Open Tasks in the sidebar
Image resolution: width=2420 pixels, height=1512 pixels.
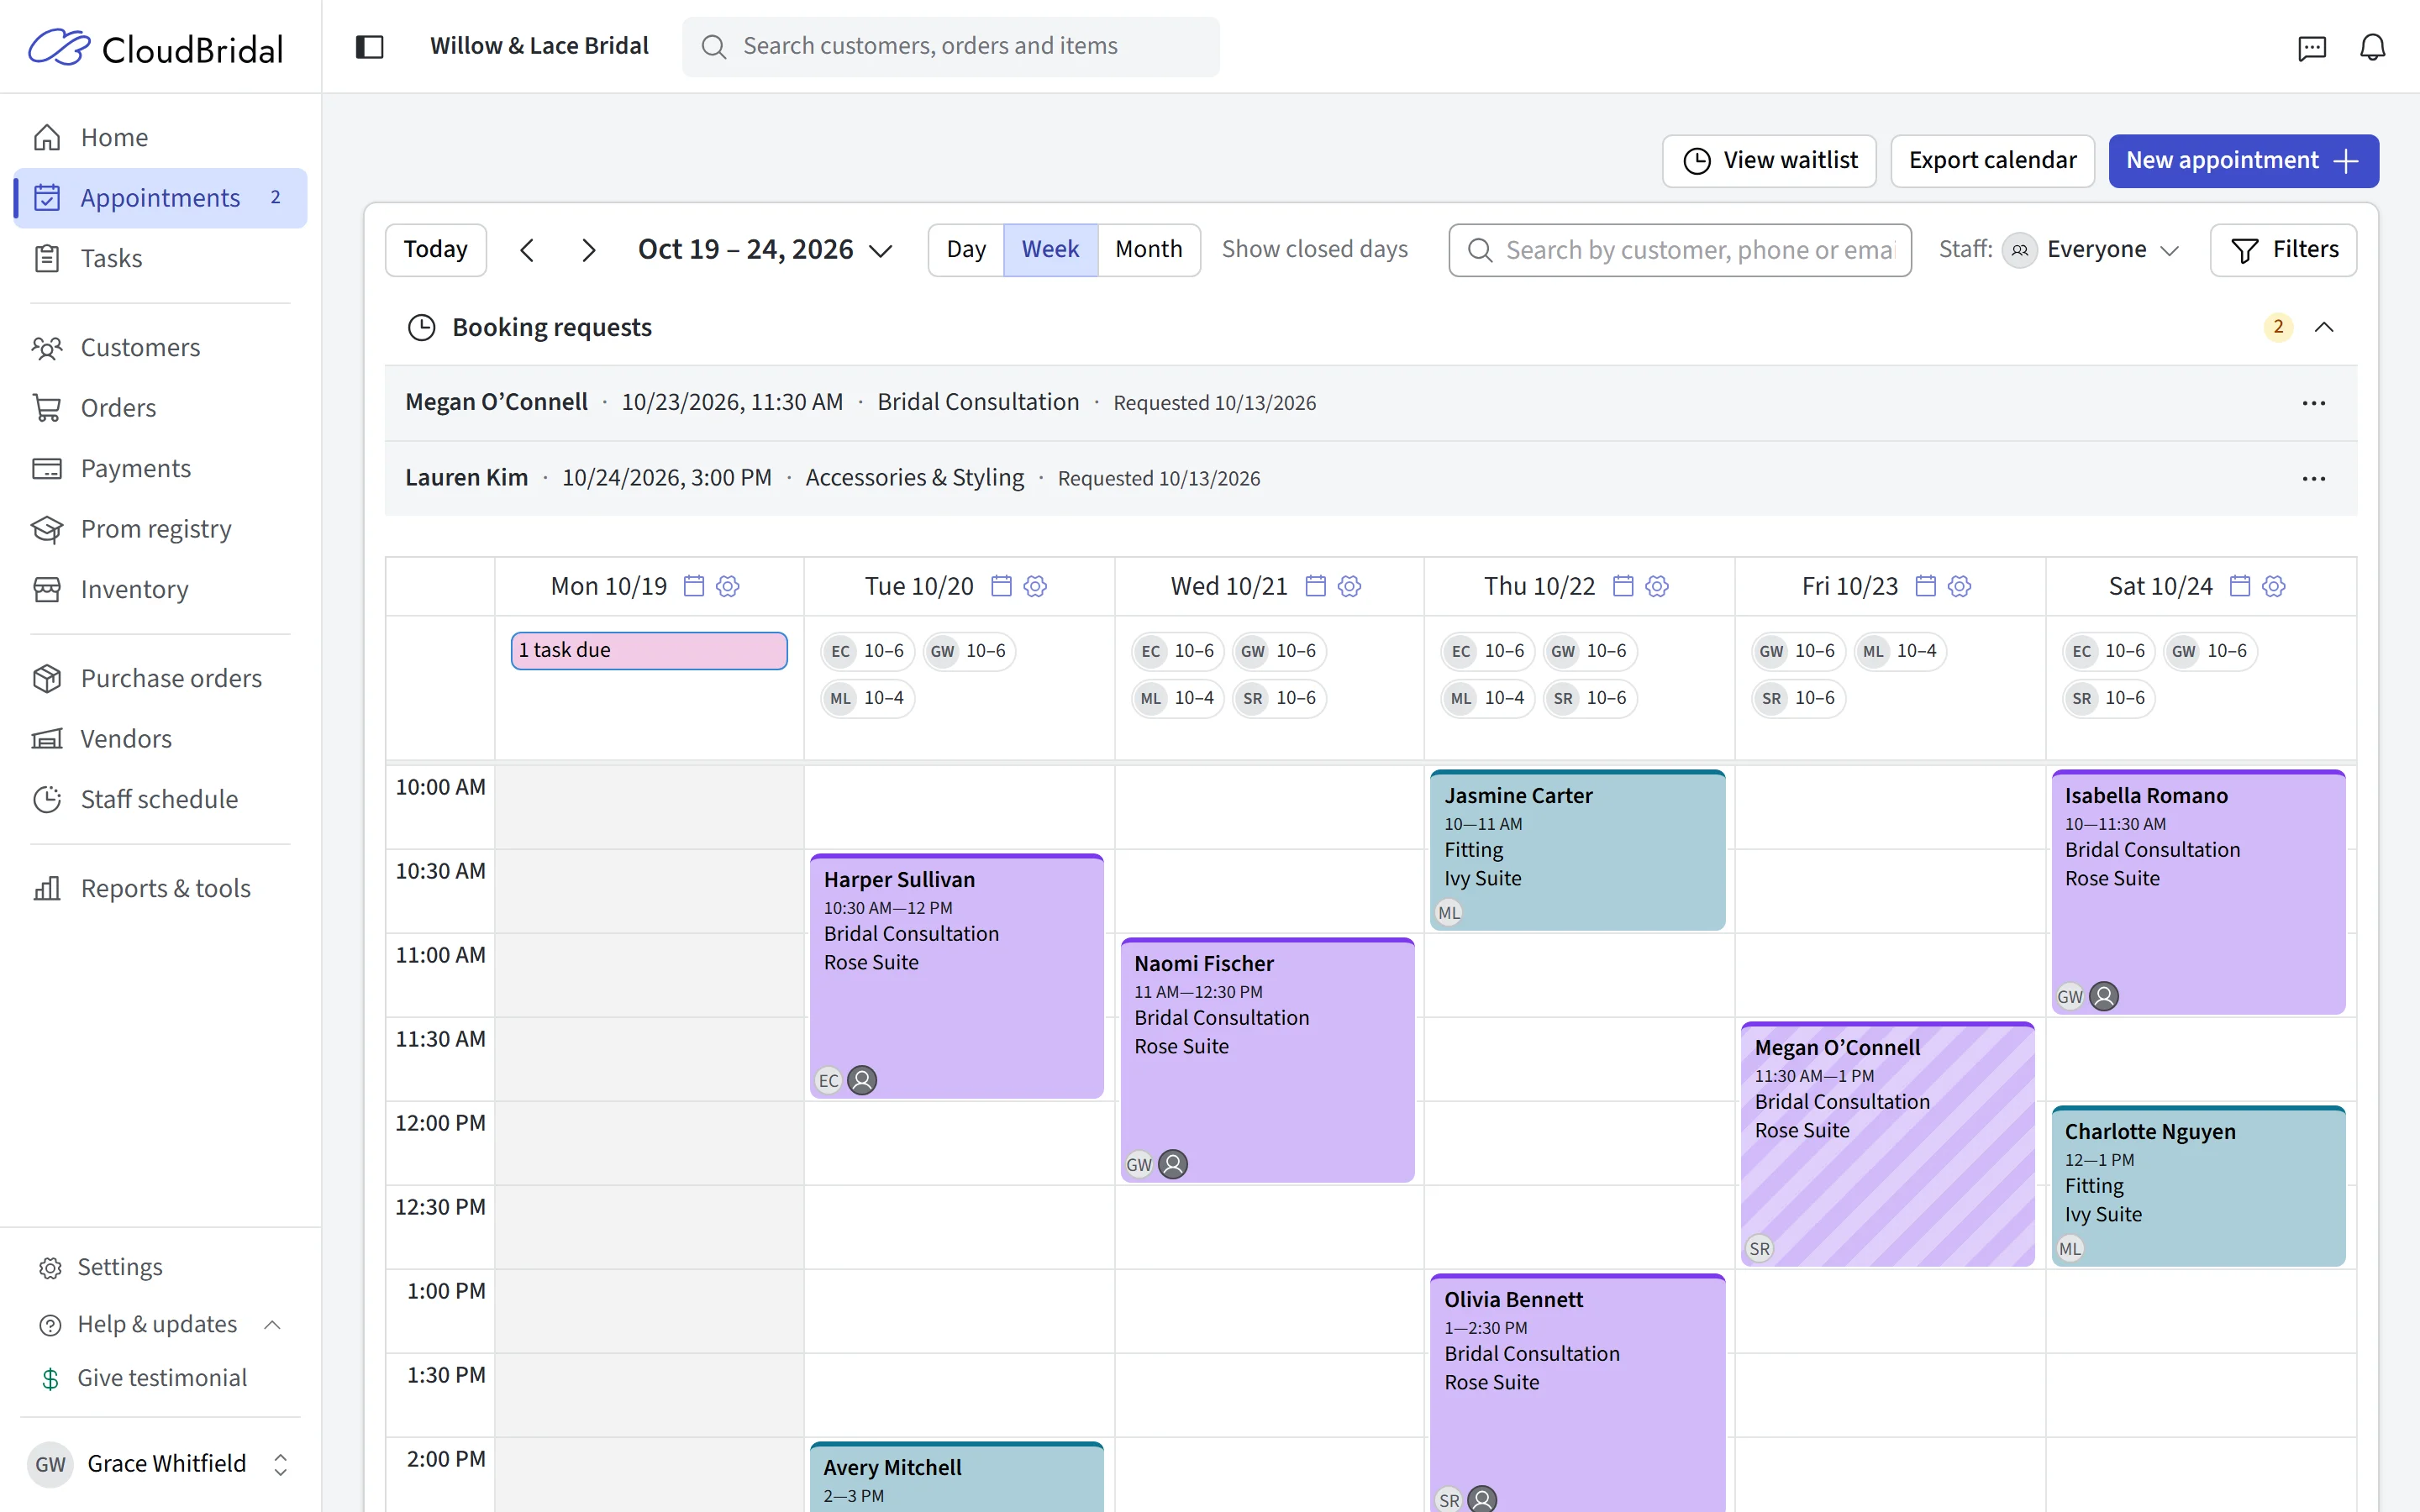click(160, 258)
